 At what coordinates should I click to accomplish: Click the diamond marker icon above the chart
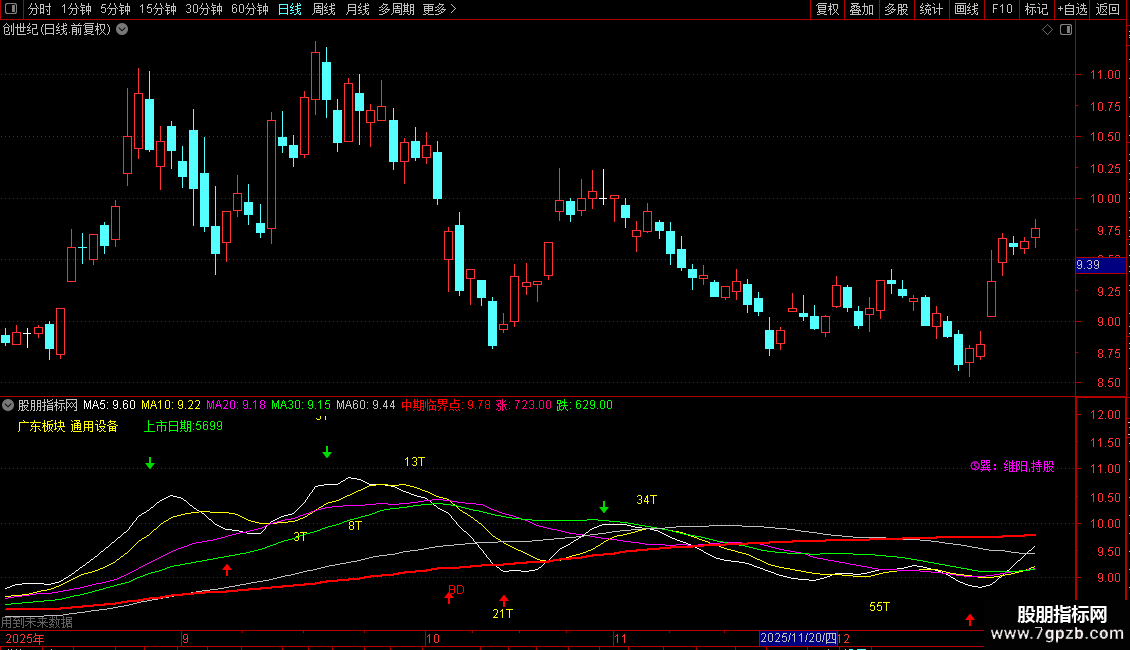1047,30
